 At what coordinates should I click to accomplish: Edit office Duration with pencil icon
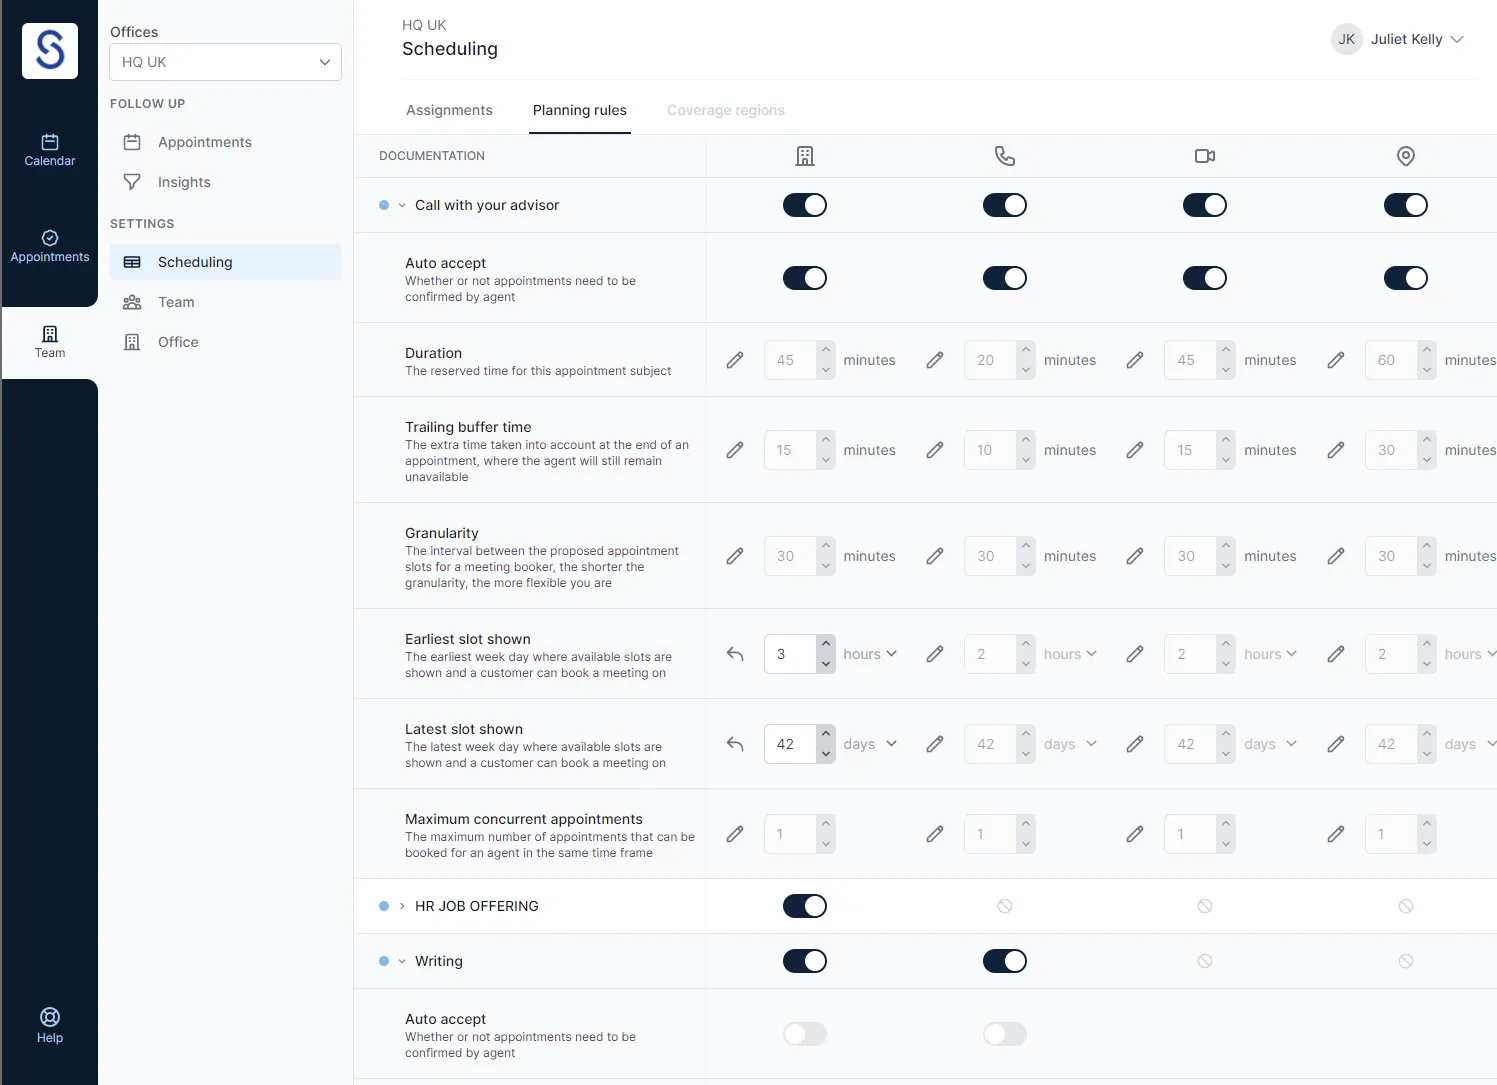click(x=735, y=360)
